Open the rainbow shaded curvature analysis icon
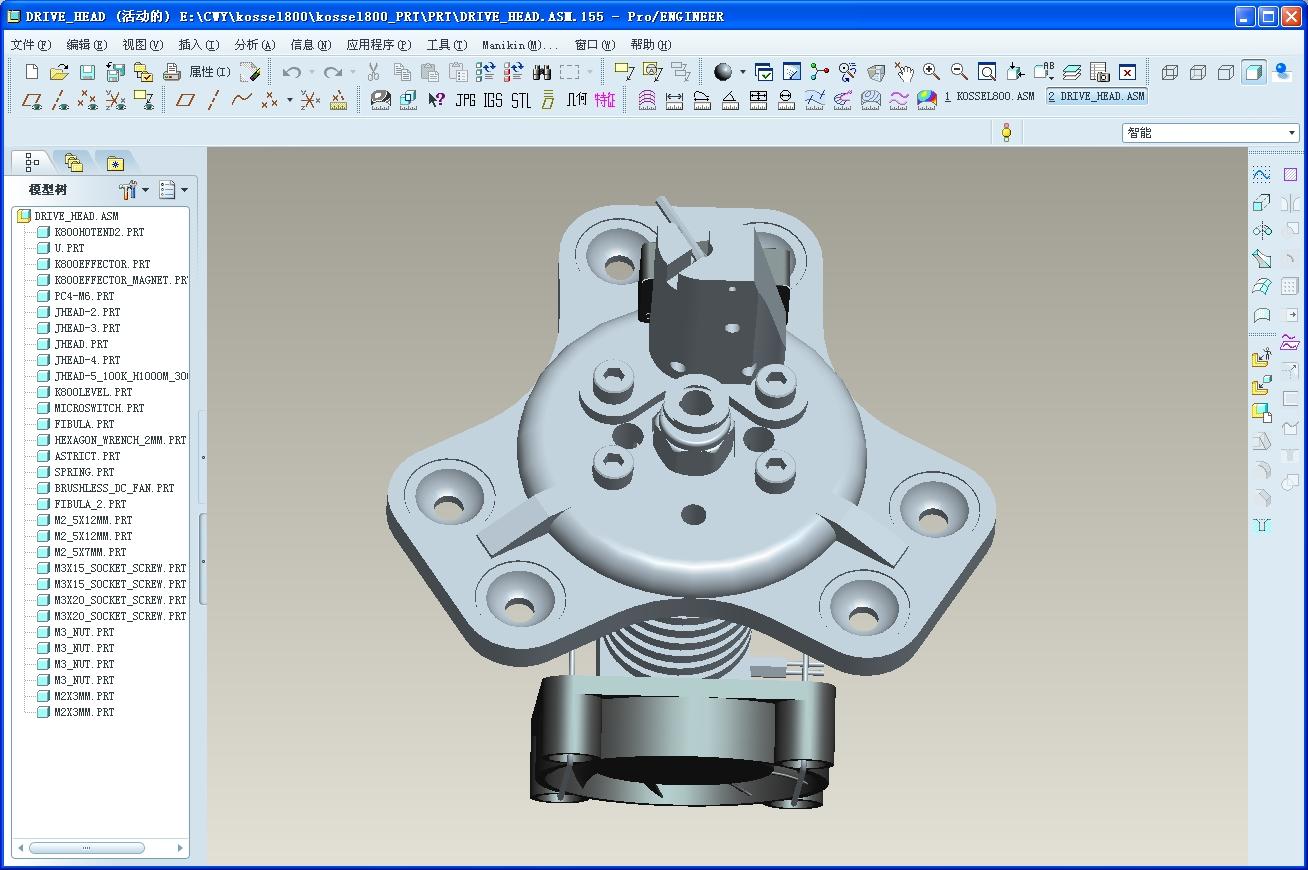The width and height of the screenshot is (1308, 870). point(927,100)
